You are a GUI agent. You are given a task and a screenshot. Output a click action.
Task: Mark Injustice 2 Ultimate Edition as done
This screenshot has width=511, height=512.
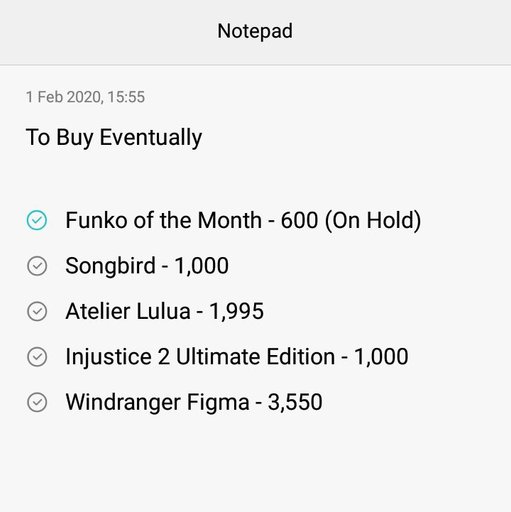click(37, 357)
